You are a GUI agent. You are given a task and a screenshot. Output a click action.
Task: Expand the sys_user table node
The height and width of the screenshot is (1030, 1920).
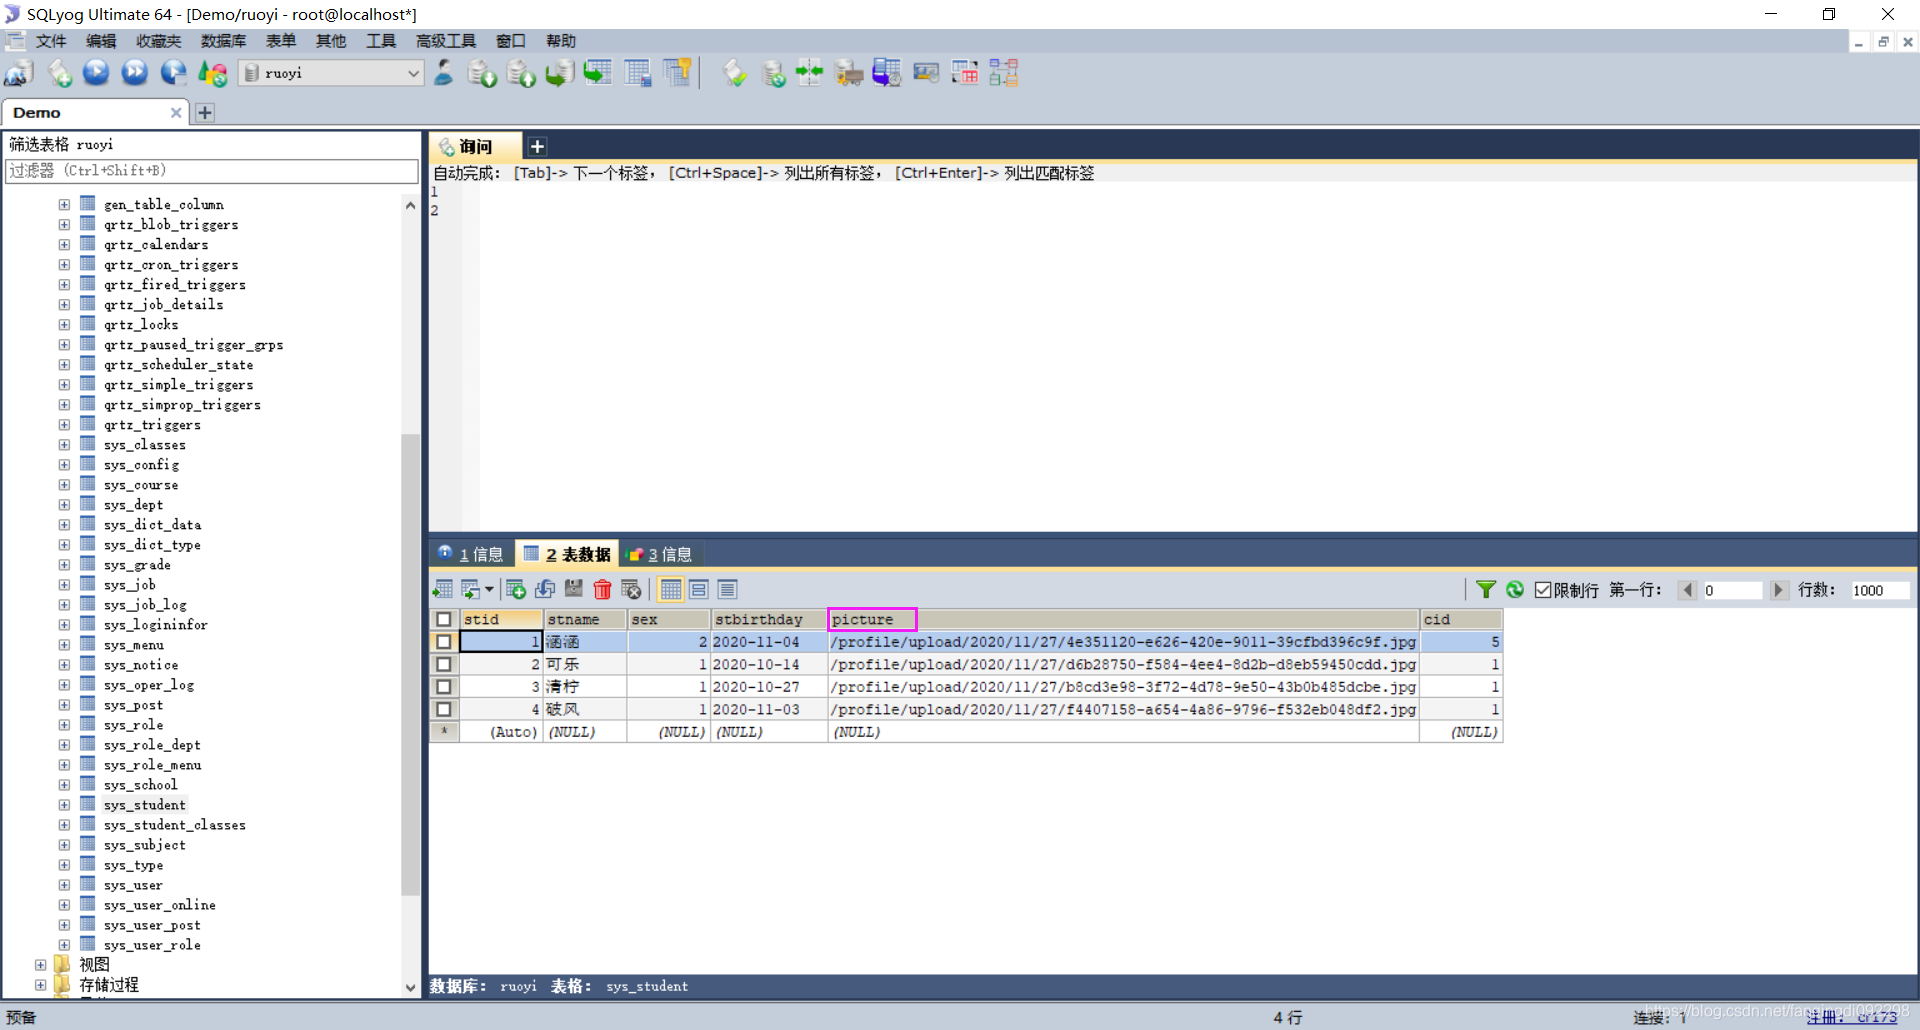(x=64, y=885)
